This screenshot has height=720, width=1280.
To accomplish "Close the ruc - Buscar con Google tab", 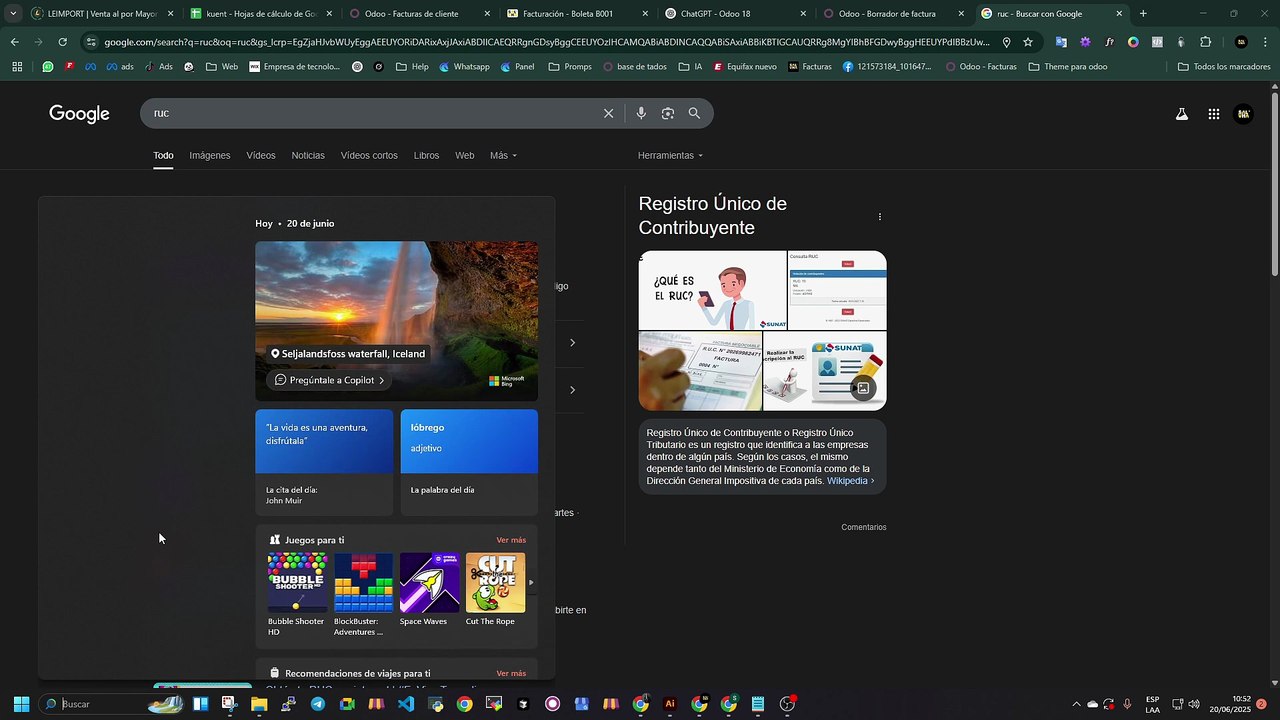I will (x=1119, y=14).
